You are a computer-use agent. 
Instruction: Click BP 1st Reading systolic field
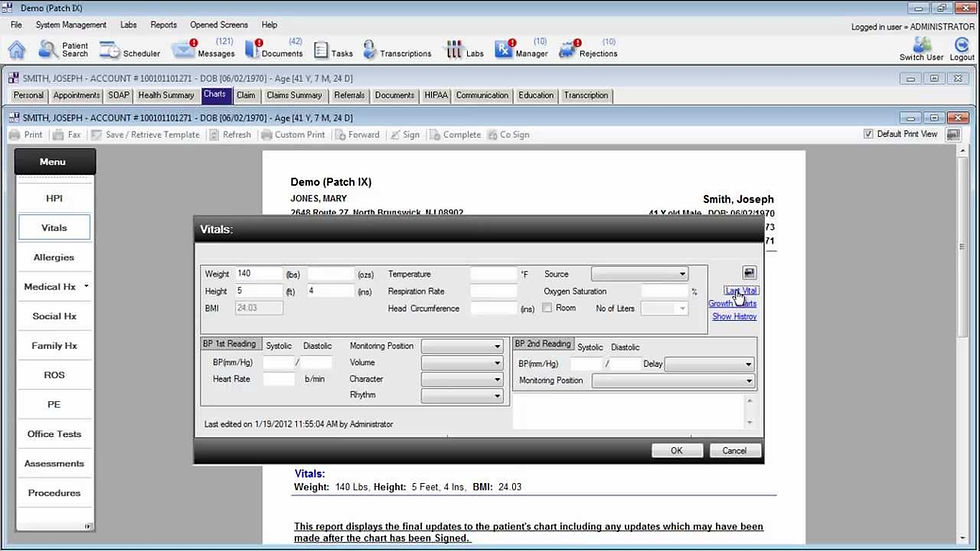(279, 362)
